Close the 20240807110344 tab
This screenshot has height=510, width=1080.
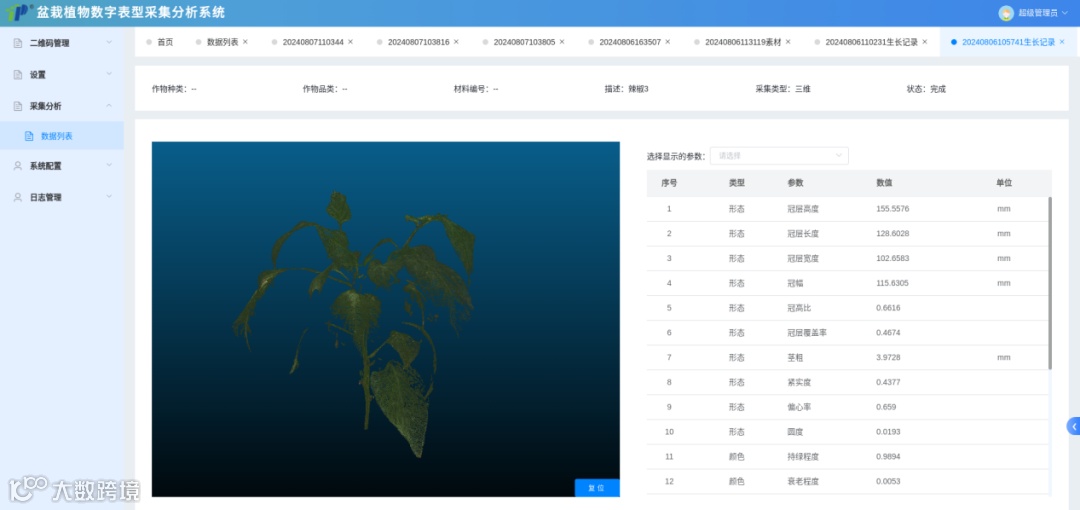351,42
